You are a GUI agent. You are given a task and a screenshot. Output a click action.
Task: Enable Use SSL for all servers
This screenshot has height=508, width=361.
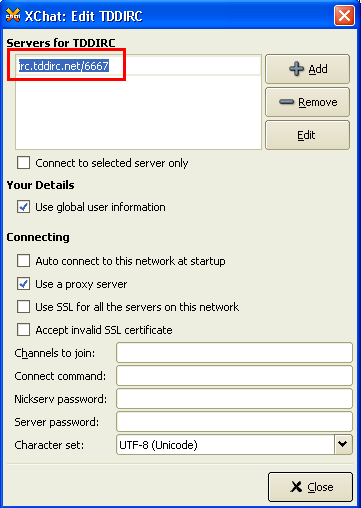(24, 307)
